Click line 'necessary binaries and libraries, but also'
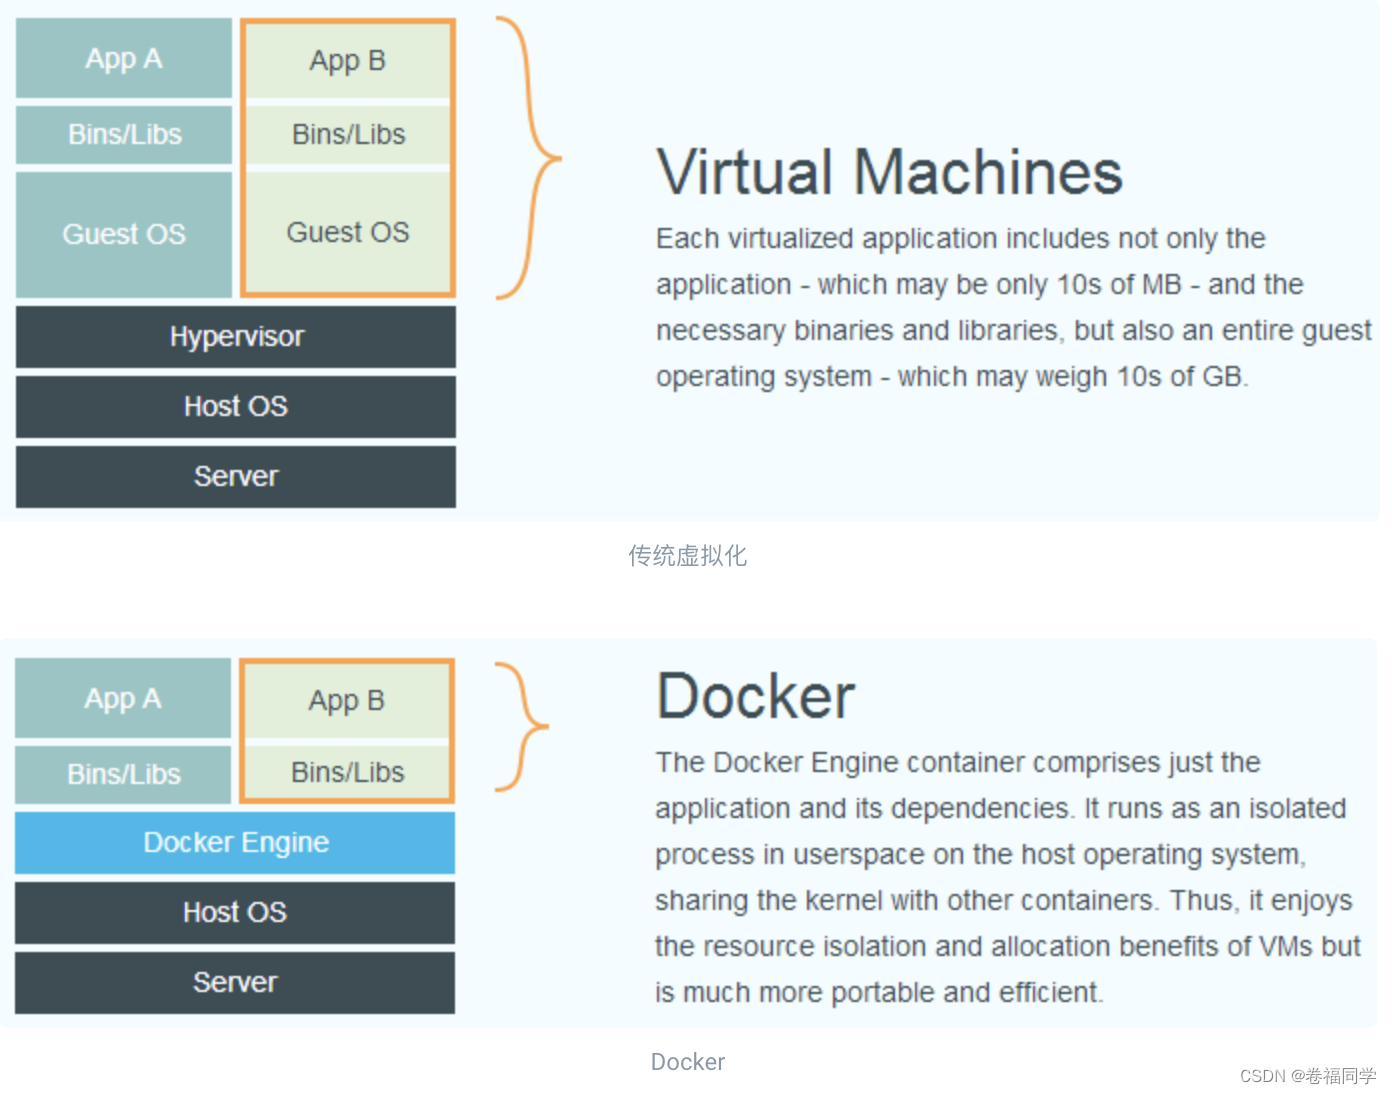This screenshot has height=1094, width=1392. (1014, 331)
